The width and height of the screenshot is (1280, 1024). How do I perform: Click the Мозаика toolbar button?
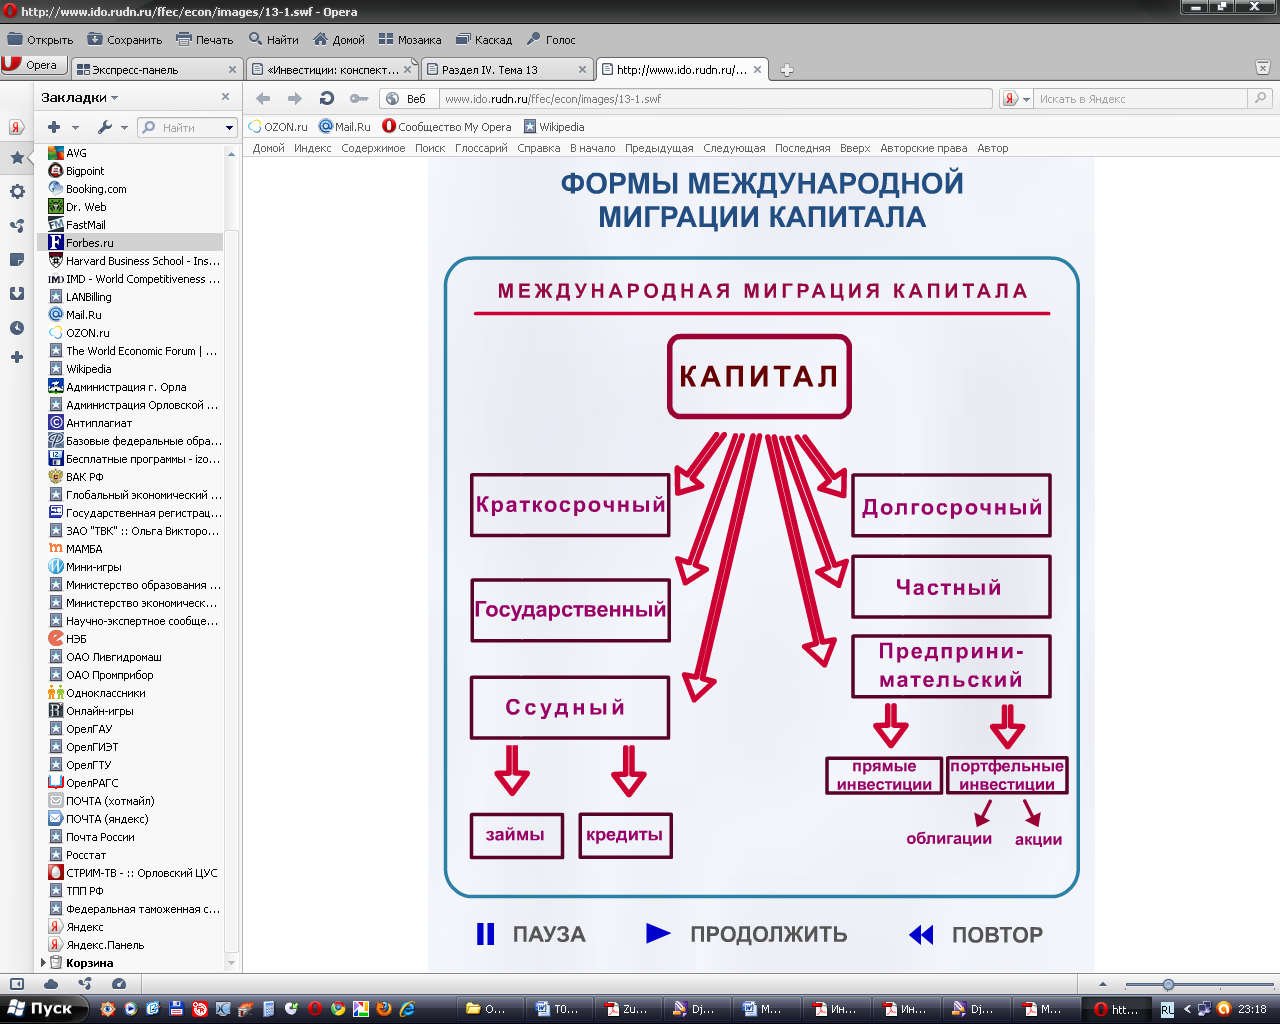click(x=409, y=40)
